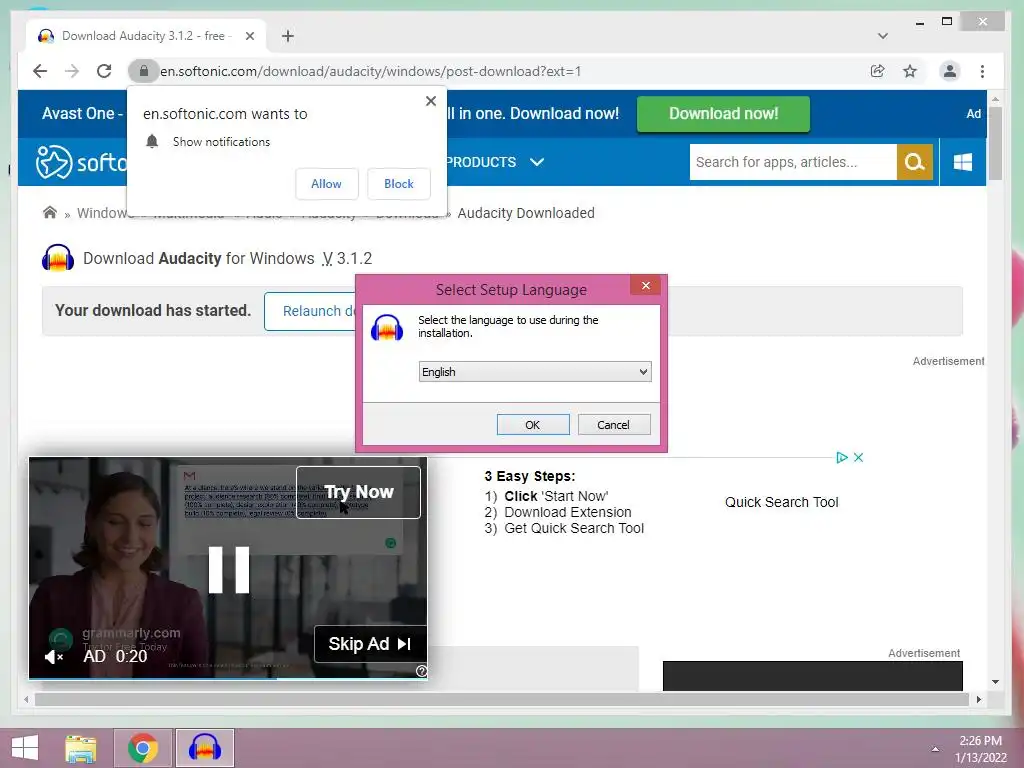The image size is (1024, 768).
Task: Click the Softonic logo
Action: (x=80, y=162)
